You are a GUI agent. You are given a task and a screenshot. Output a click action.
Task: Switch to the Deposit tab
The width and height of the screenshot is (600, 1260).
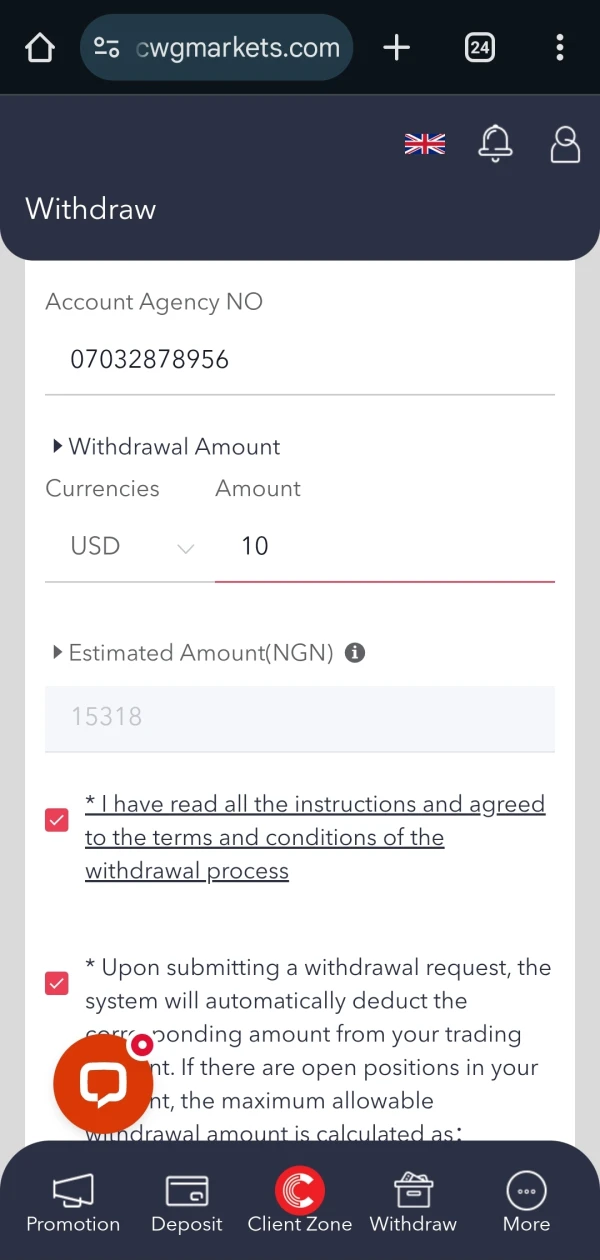186,1202
